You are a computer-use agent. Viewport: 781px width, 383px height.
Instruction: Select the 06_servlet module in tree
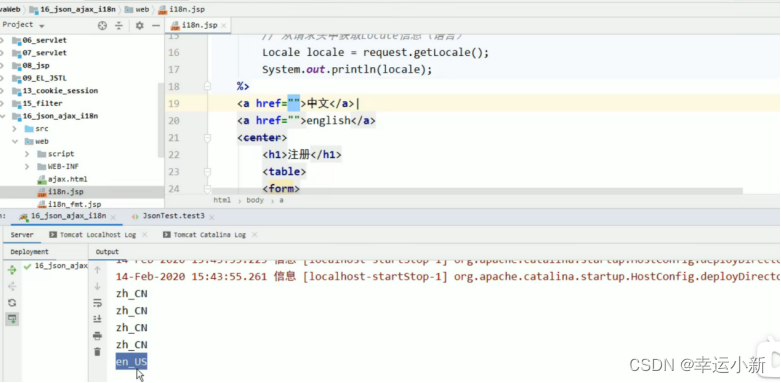(39, 40)
